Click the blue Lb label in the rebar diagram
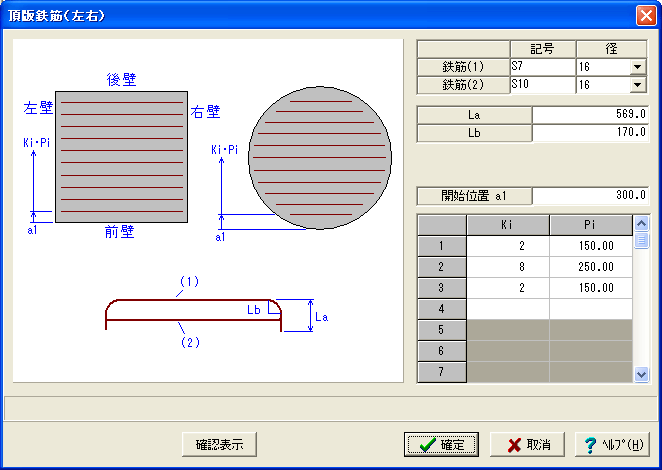The width and height of the screenshot is (662, 470). [x=254, y=310]
